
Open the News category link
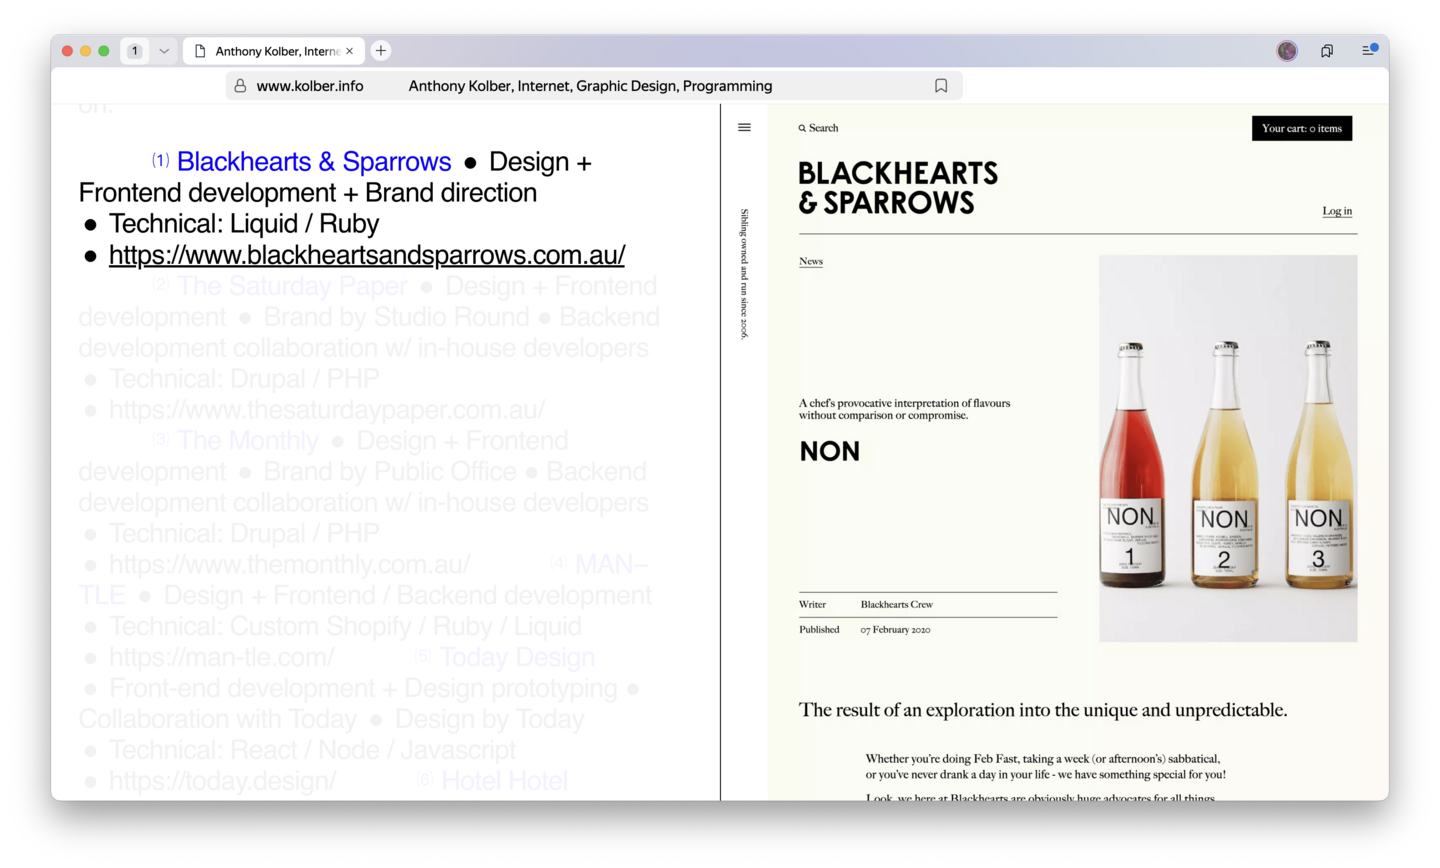[x=811, y=261]
